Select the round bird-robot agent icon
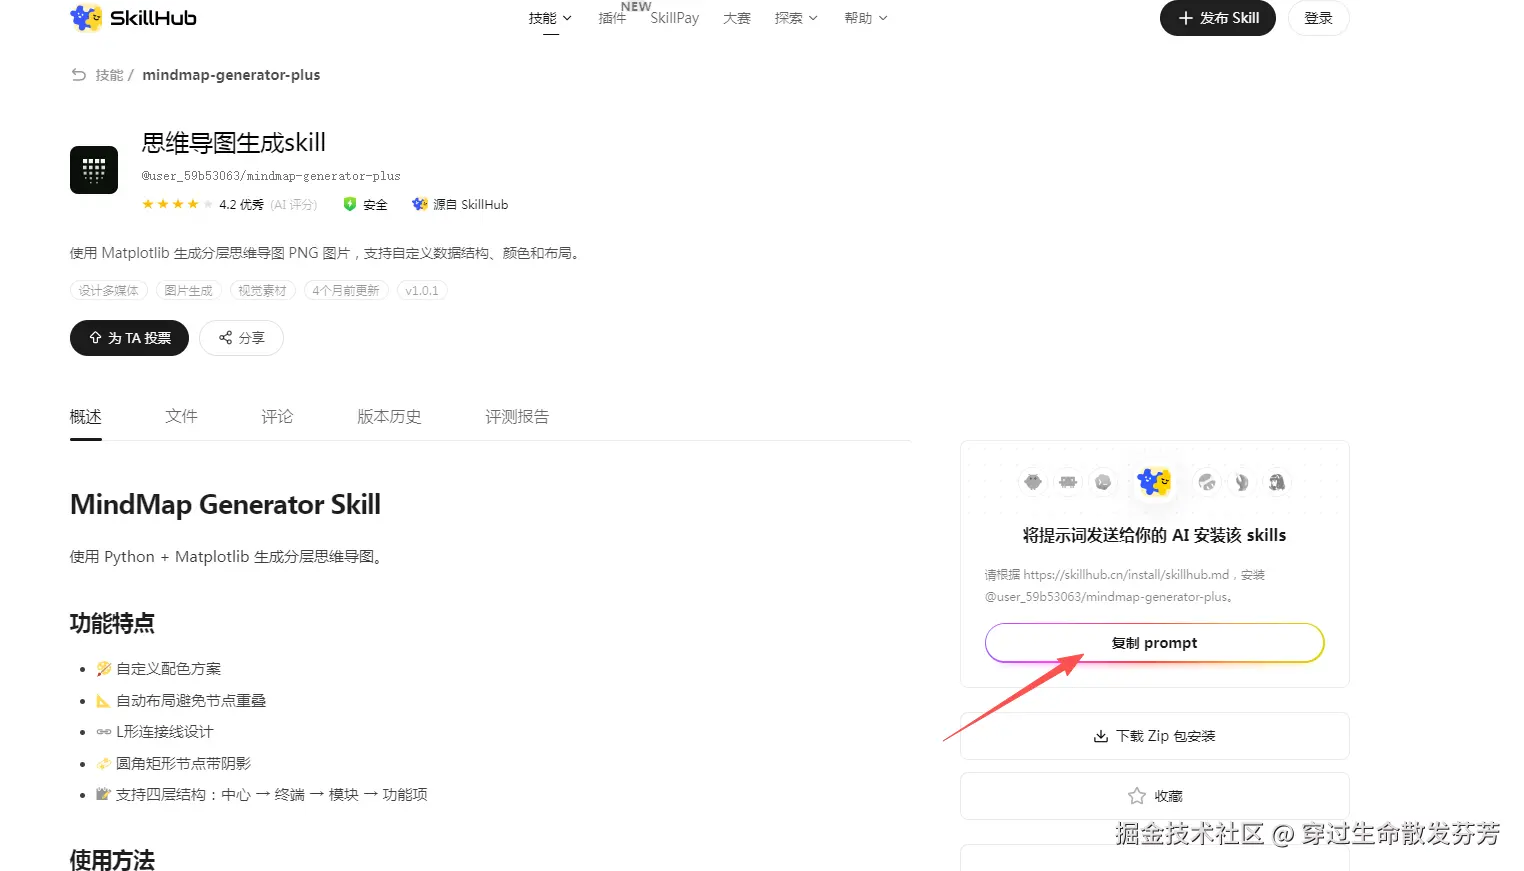 [1033, 482]
